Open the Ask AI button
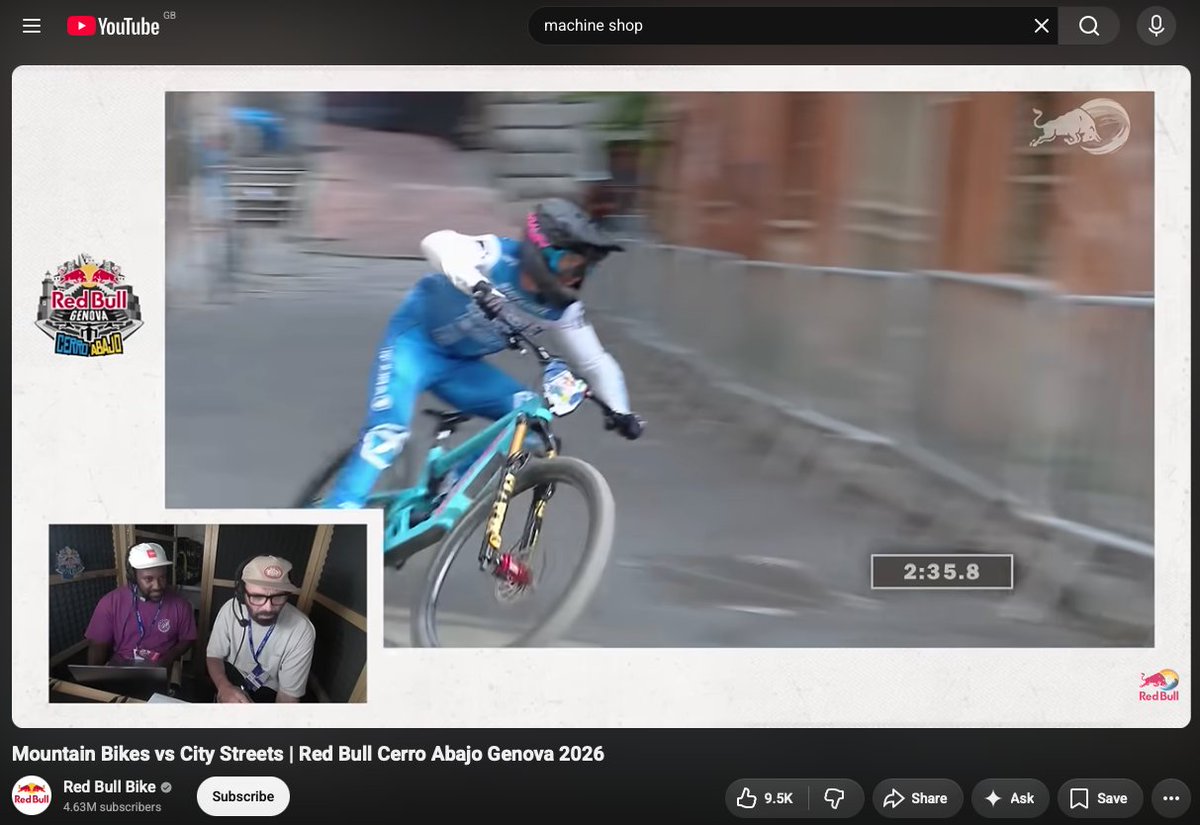Screen dimensions: 1200x825 coord(1010,798)
